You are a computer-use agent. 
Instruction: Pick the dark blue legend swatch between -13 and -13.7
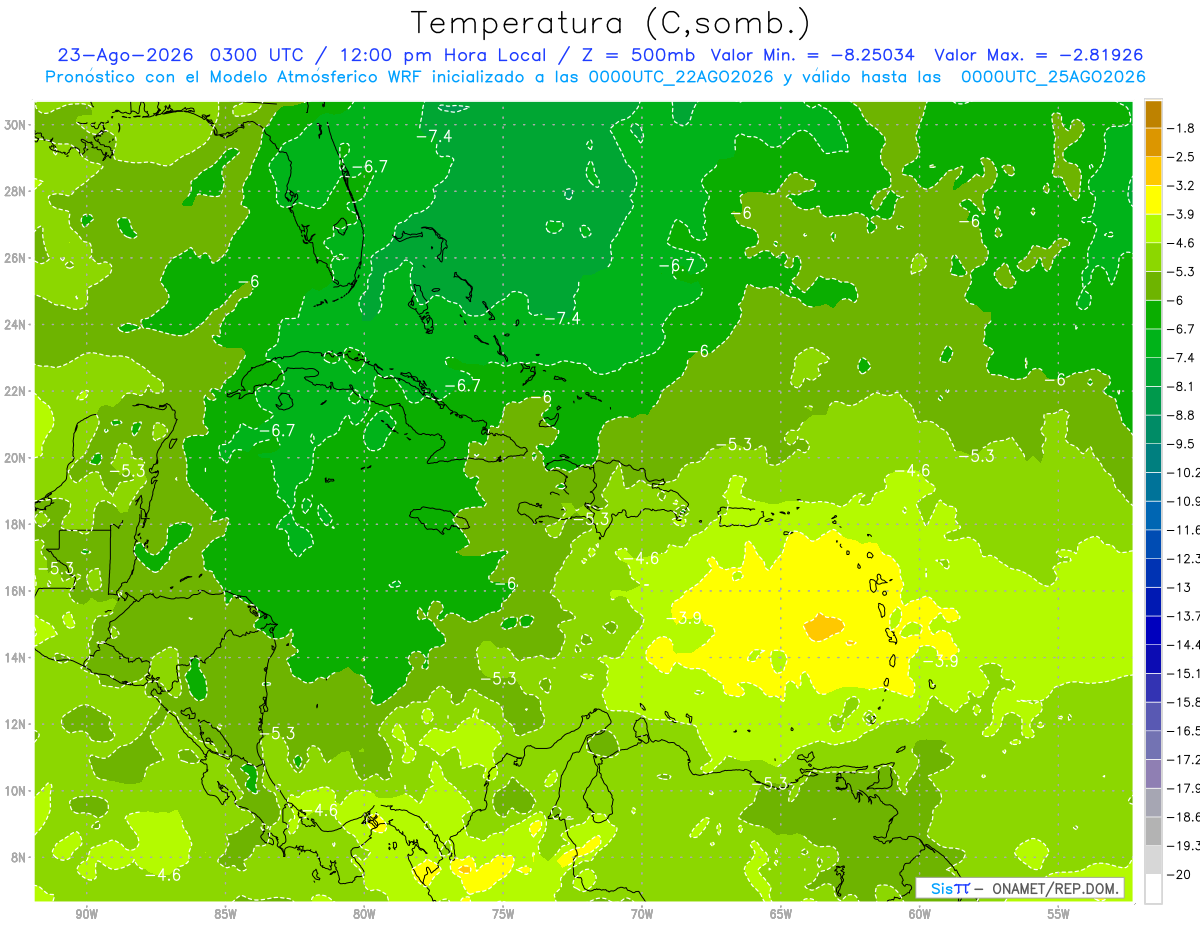click(1153, 601)
